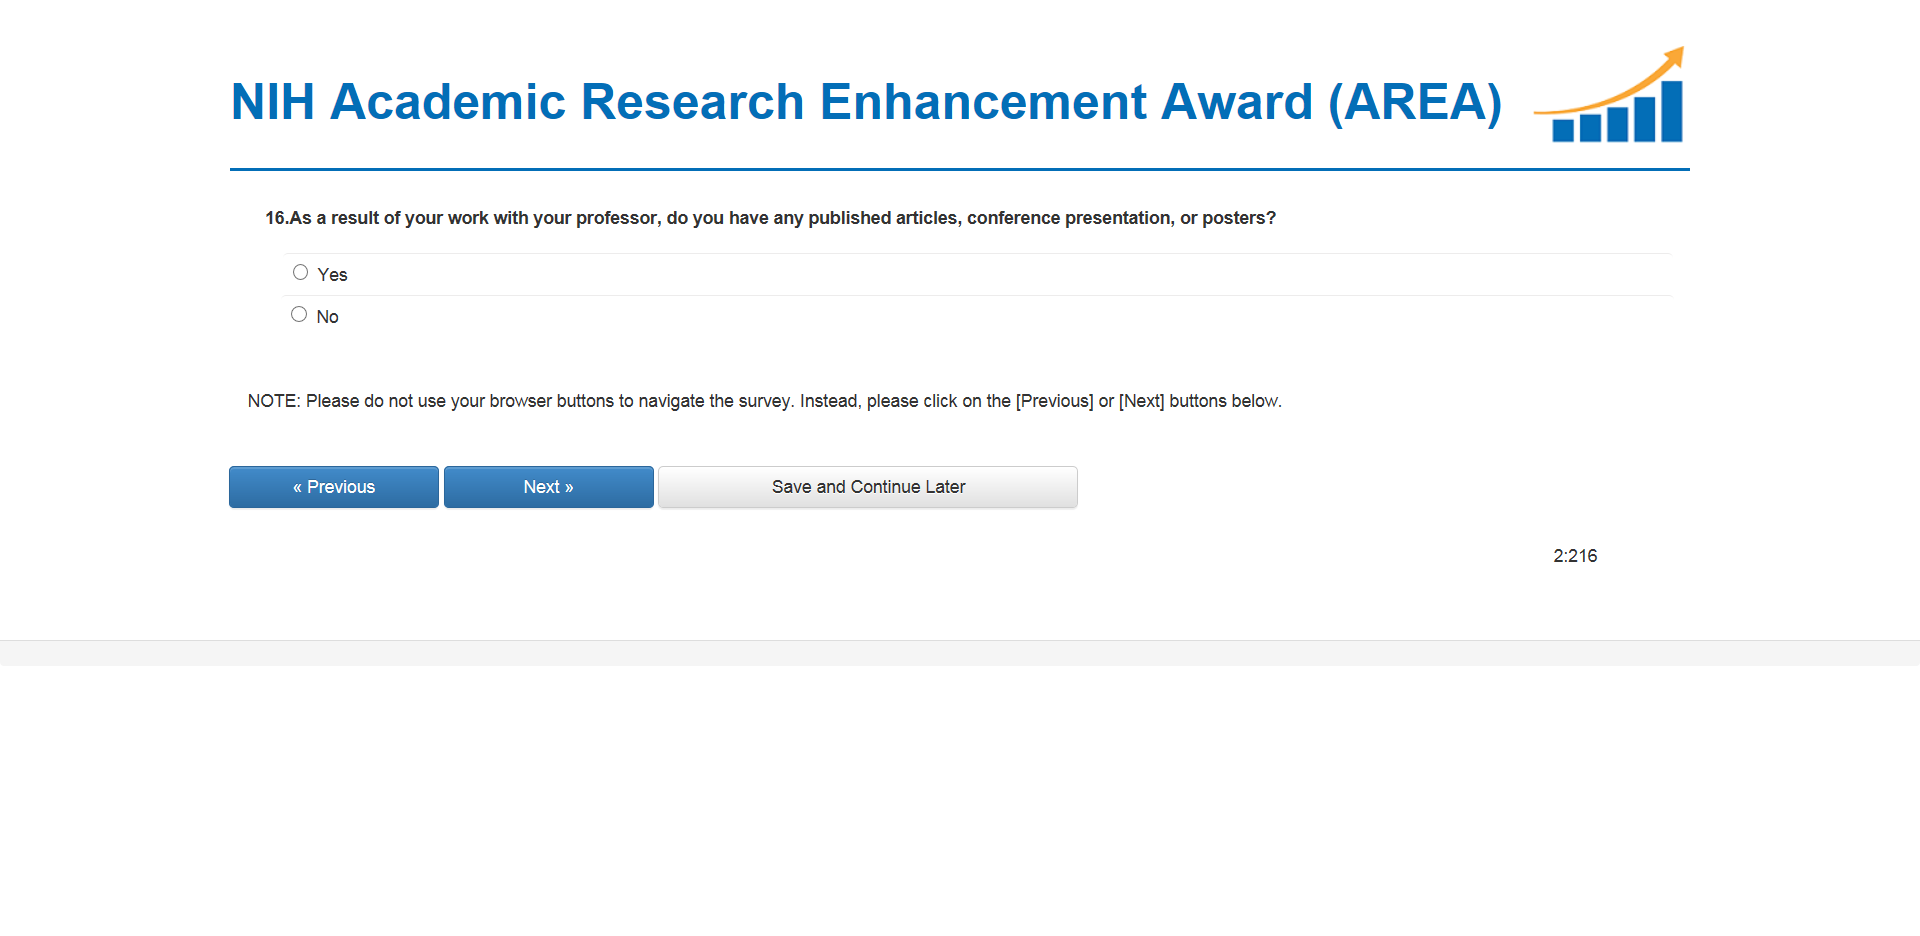Viewport: 1920px width, 936px height.
Task: Click the NOTE about browser buttons
Action: tap(764, 401)
